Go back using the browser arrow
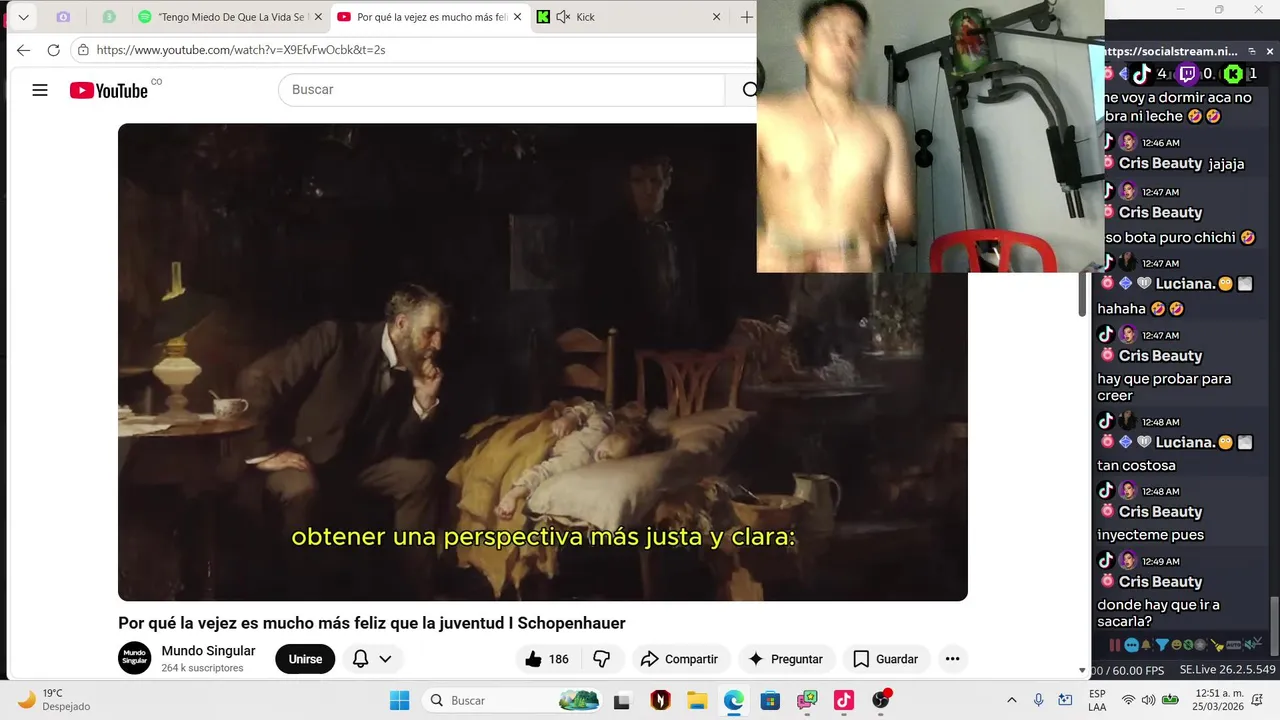The image size is (1280, 720). (x=24, y=49)
